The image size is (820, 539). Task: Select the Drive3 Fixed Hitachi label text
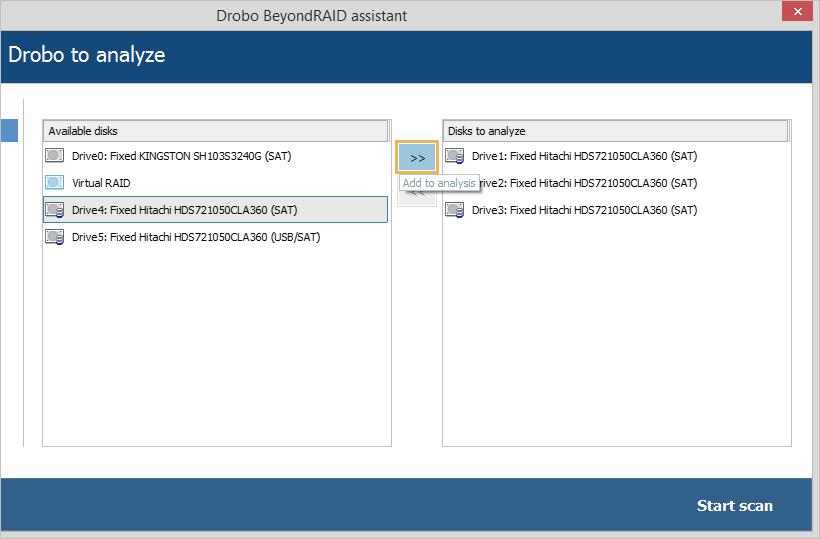[584, 210]
